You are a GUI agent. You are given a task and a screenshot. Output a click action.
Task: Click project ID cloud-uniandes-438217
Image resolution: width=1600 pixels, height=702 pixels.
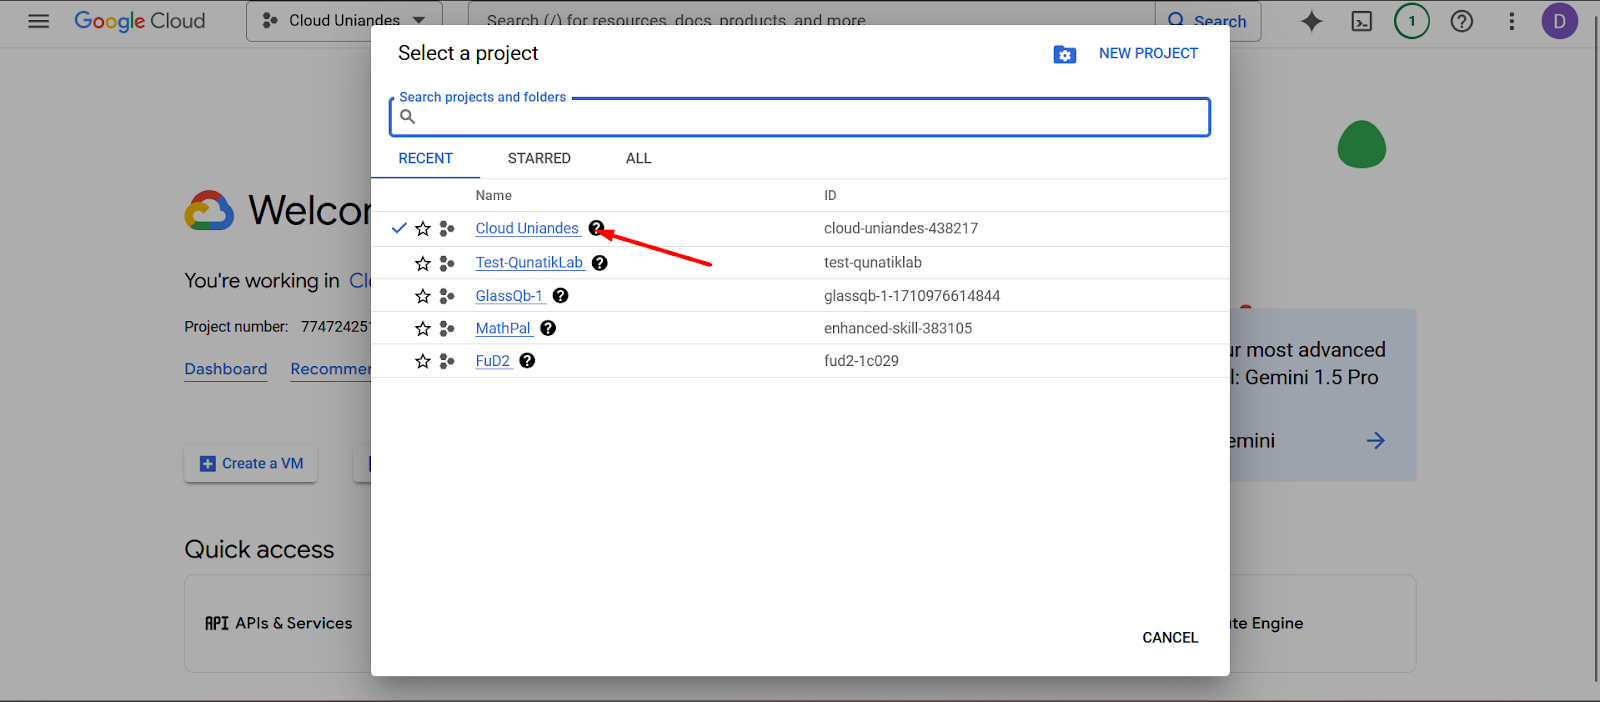[901, 229]
